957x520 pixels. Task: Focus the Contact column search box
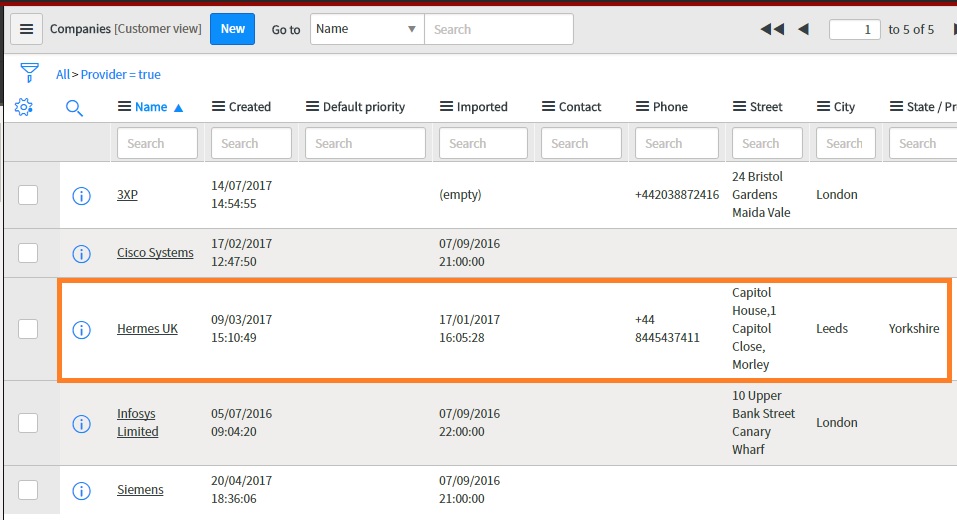click(x=581, y=143)
